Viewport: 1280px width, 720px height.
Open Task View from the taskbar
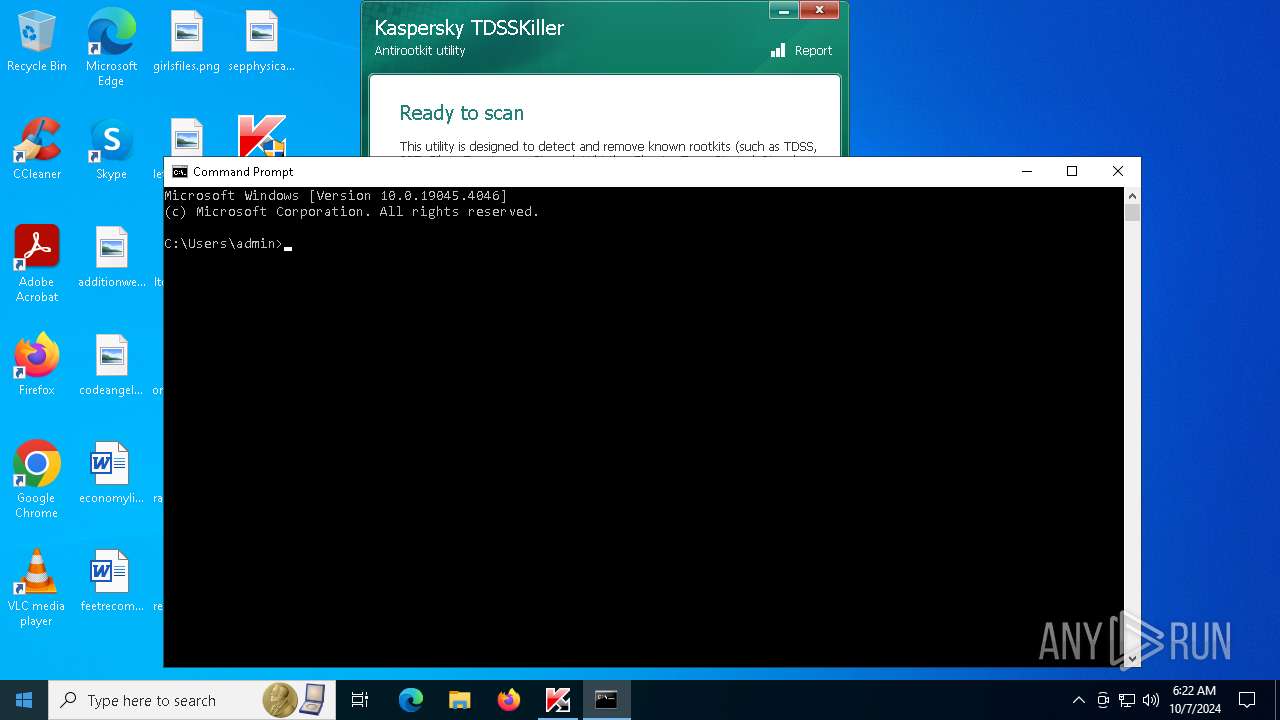(x=360, y=700)
